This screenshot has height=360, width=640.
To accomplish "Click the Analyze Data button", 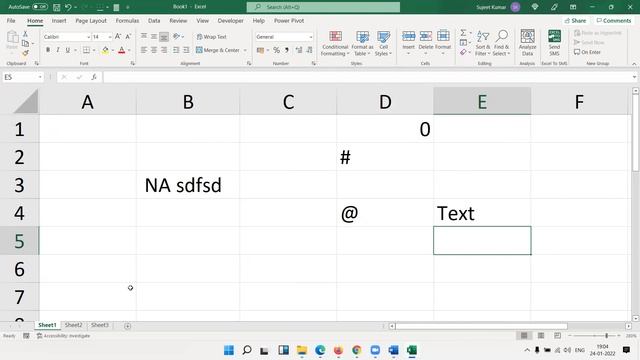I will (527, 42).
